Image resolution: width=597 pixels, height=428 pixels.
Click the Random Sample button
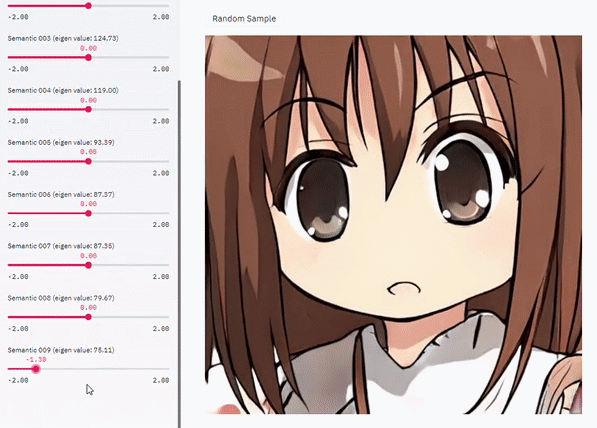pyautogui.click(x=244, y=19)
